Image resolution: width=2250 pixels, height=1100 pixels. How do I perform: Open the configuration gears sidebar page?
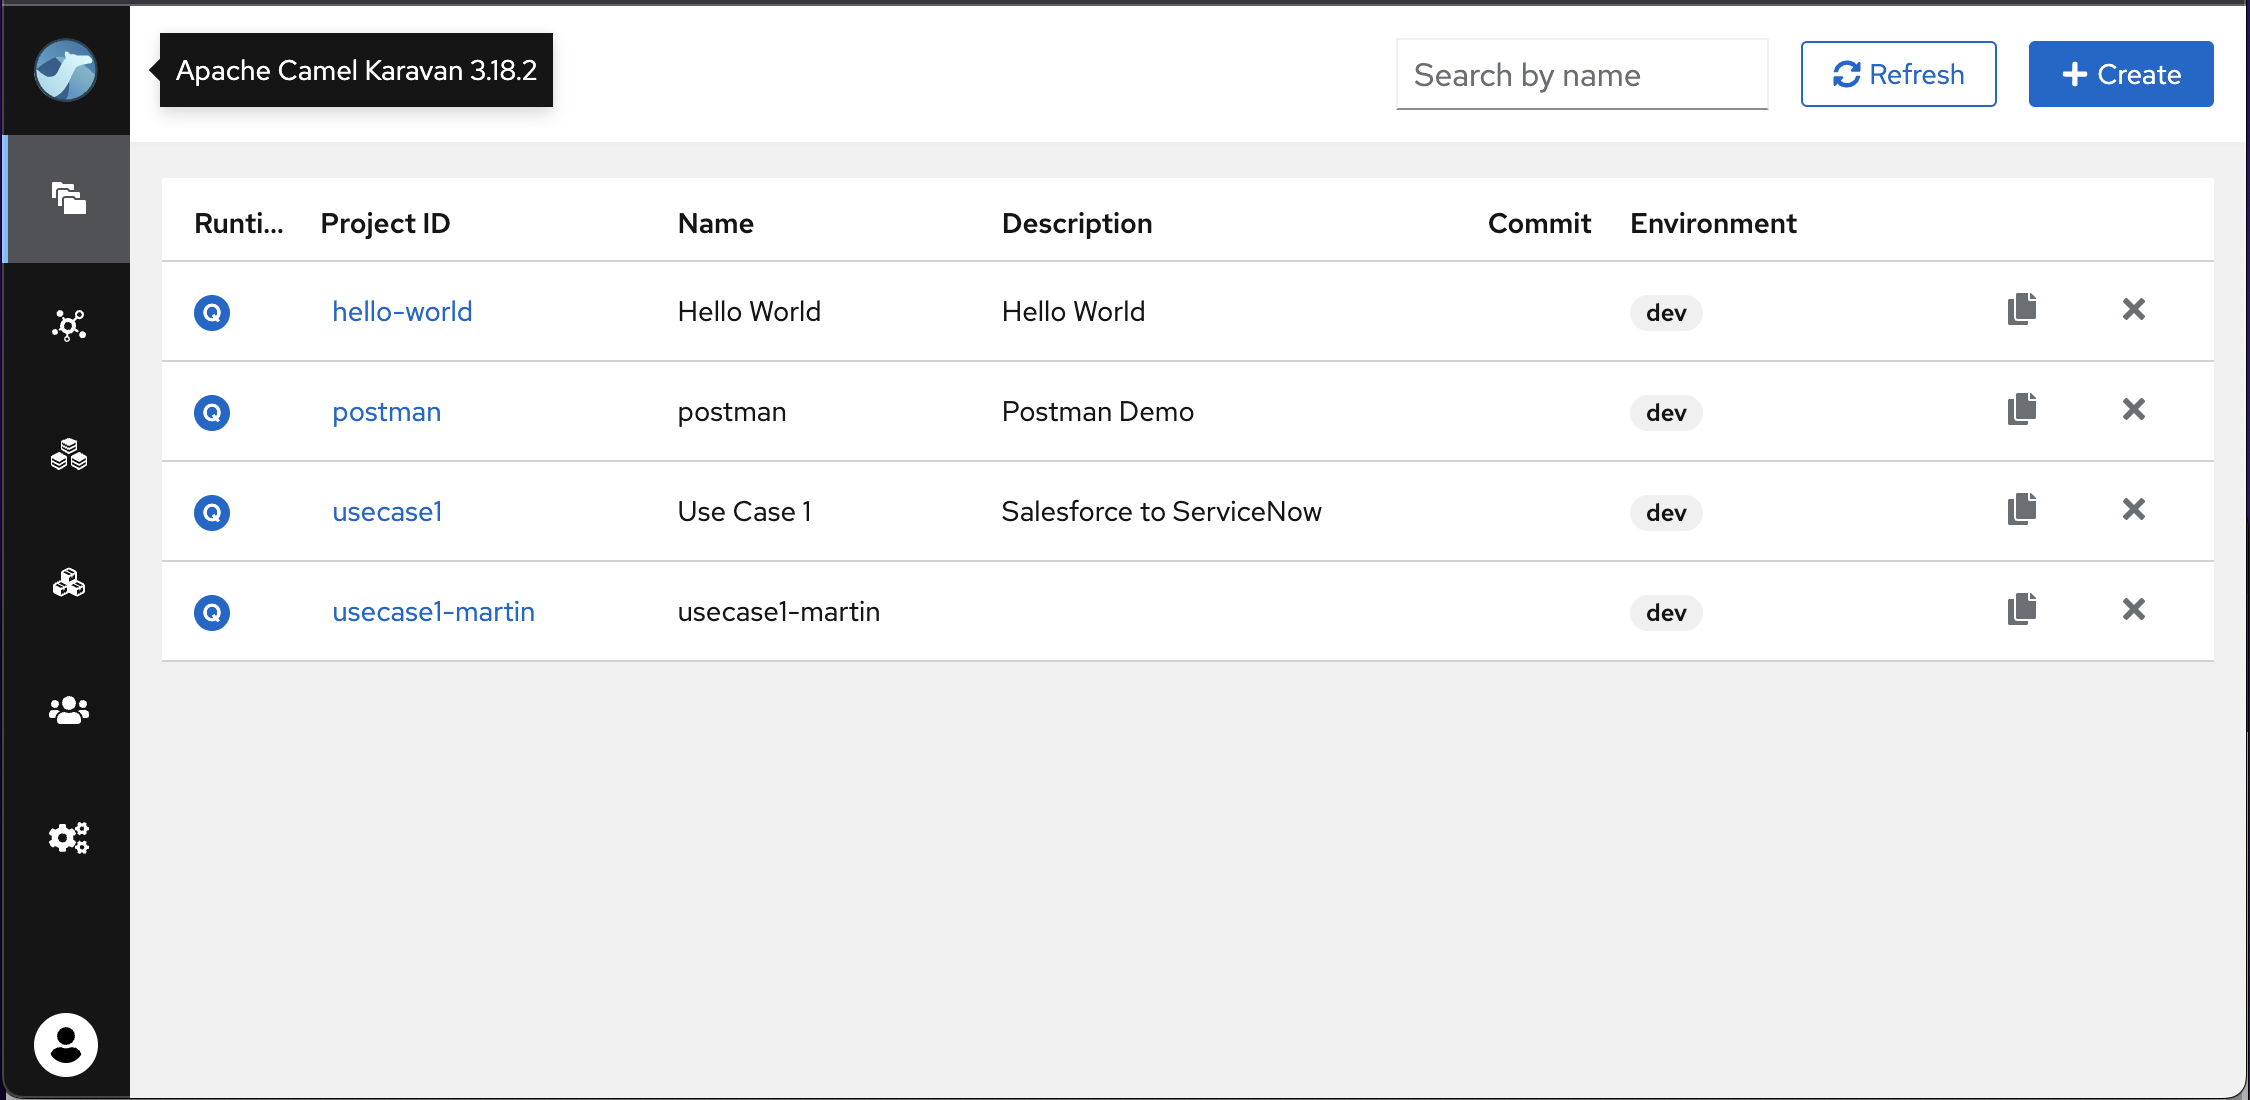(68, 838)
